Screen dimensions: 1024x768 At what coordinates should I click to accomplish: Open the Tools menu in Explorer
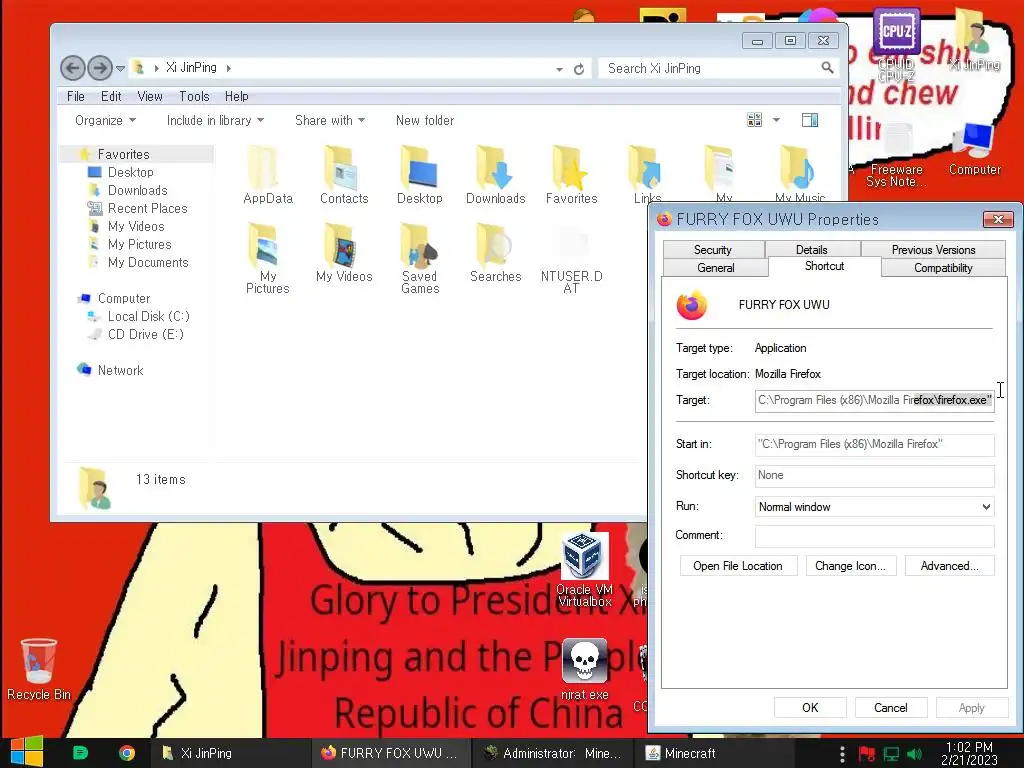click(194, 96)
